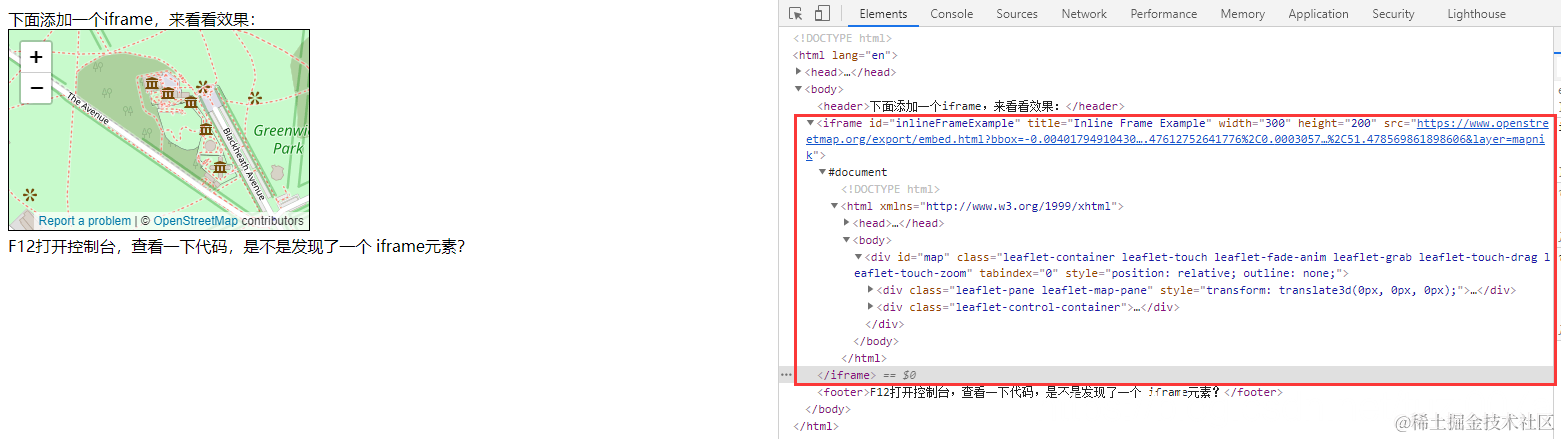The height and width of the screenshot is (439, 1561).
Task: Open the Lighthouse tab
Action: tap(1476, 13)
